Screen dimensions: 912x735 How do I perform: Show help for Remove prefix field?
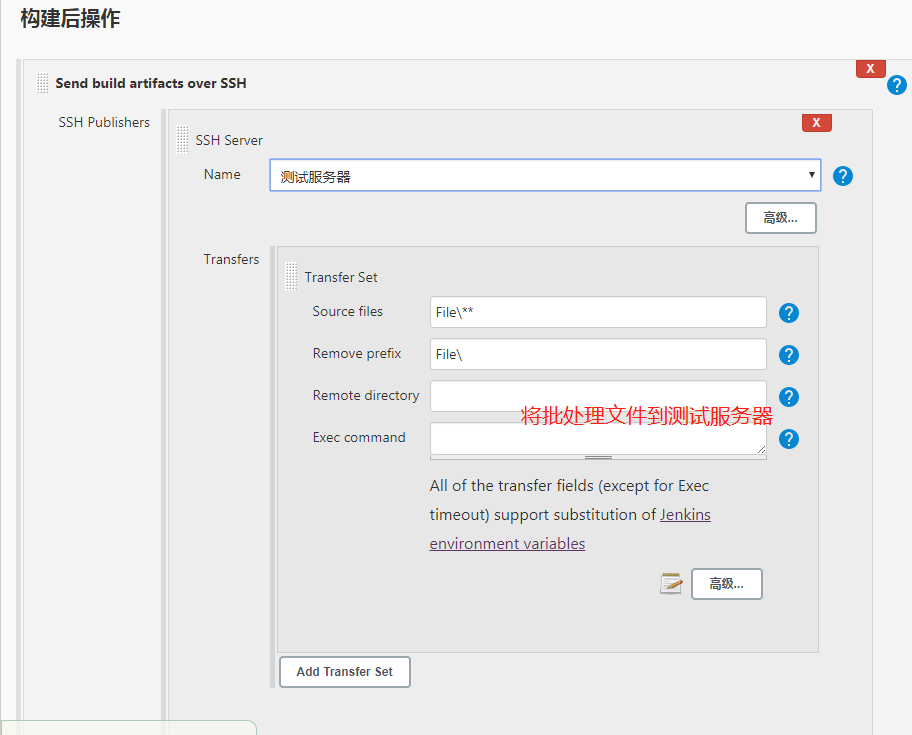pos(789,355)
